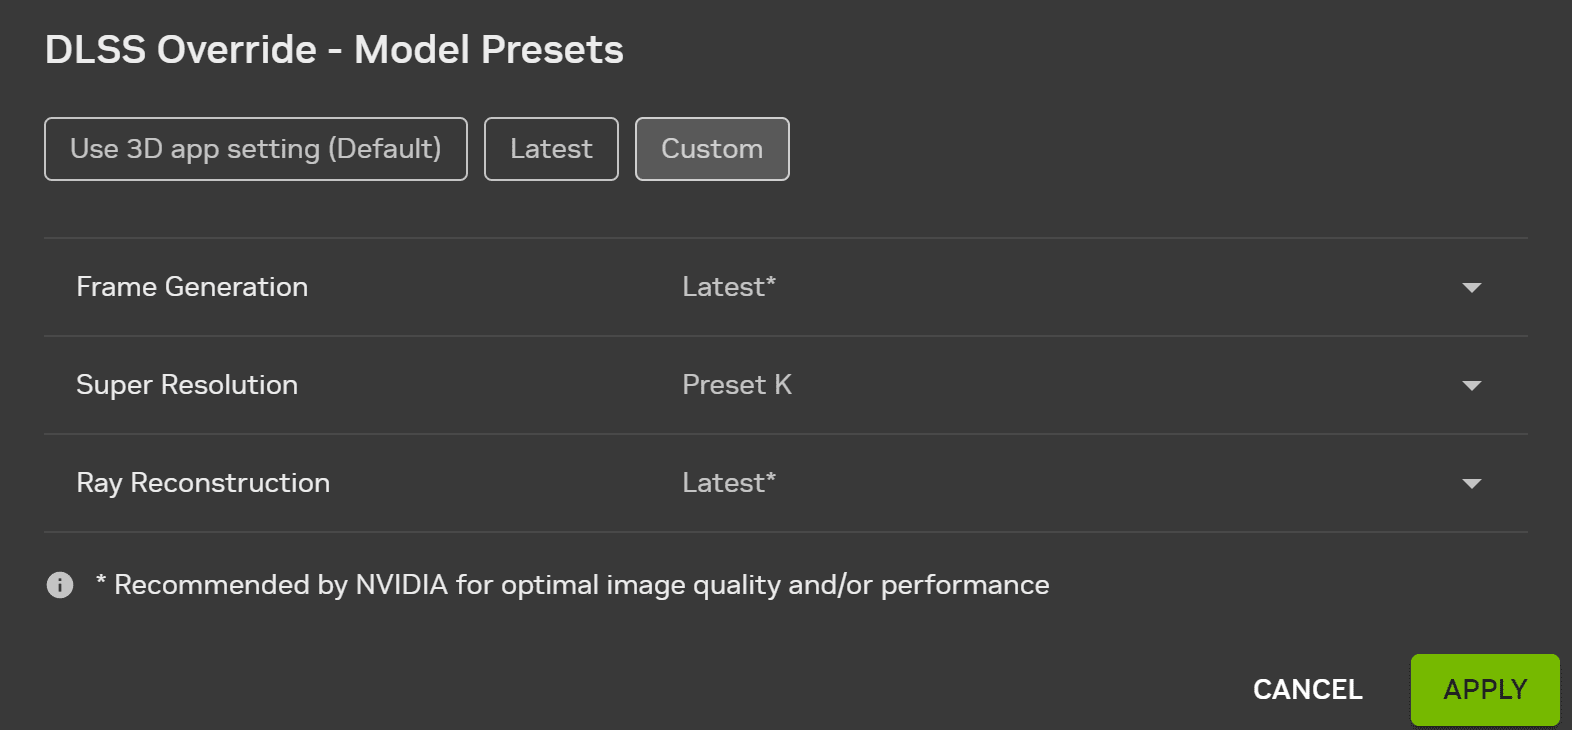Click the asterisk starting the footnote

click(x=101, y=582)
